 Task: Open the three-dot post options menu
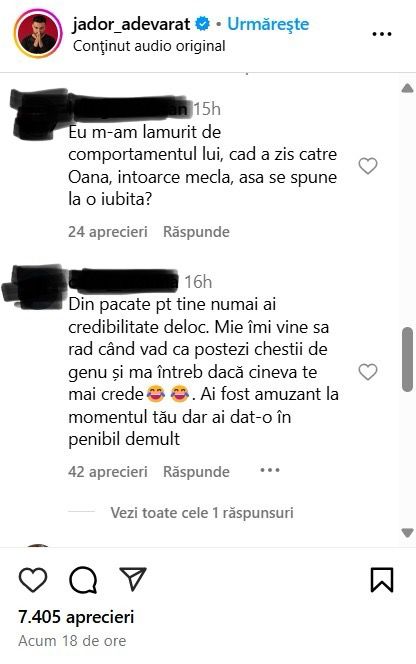tap(381, 34)
